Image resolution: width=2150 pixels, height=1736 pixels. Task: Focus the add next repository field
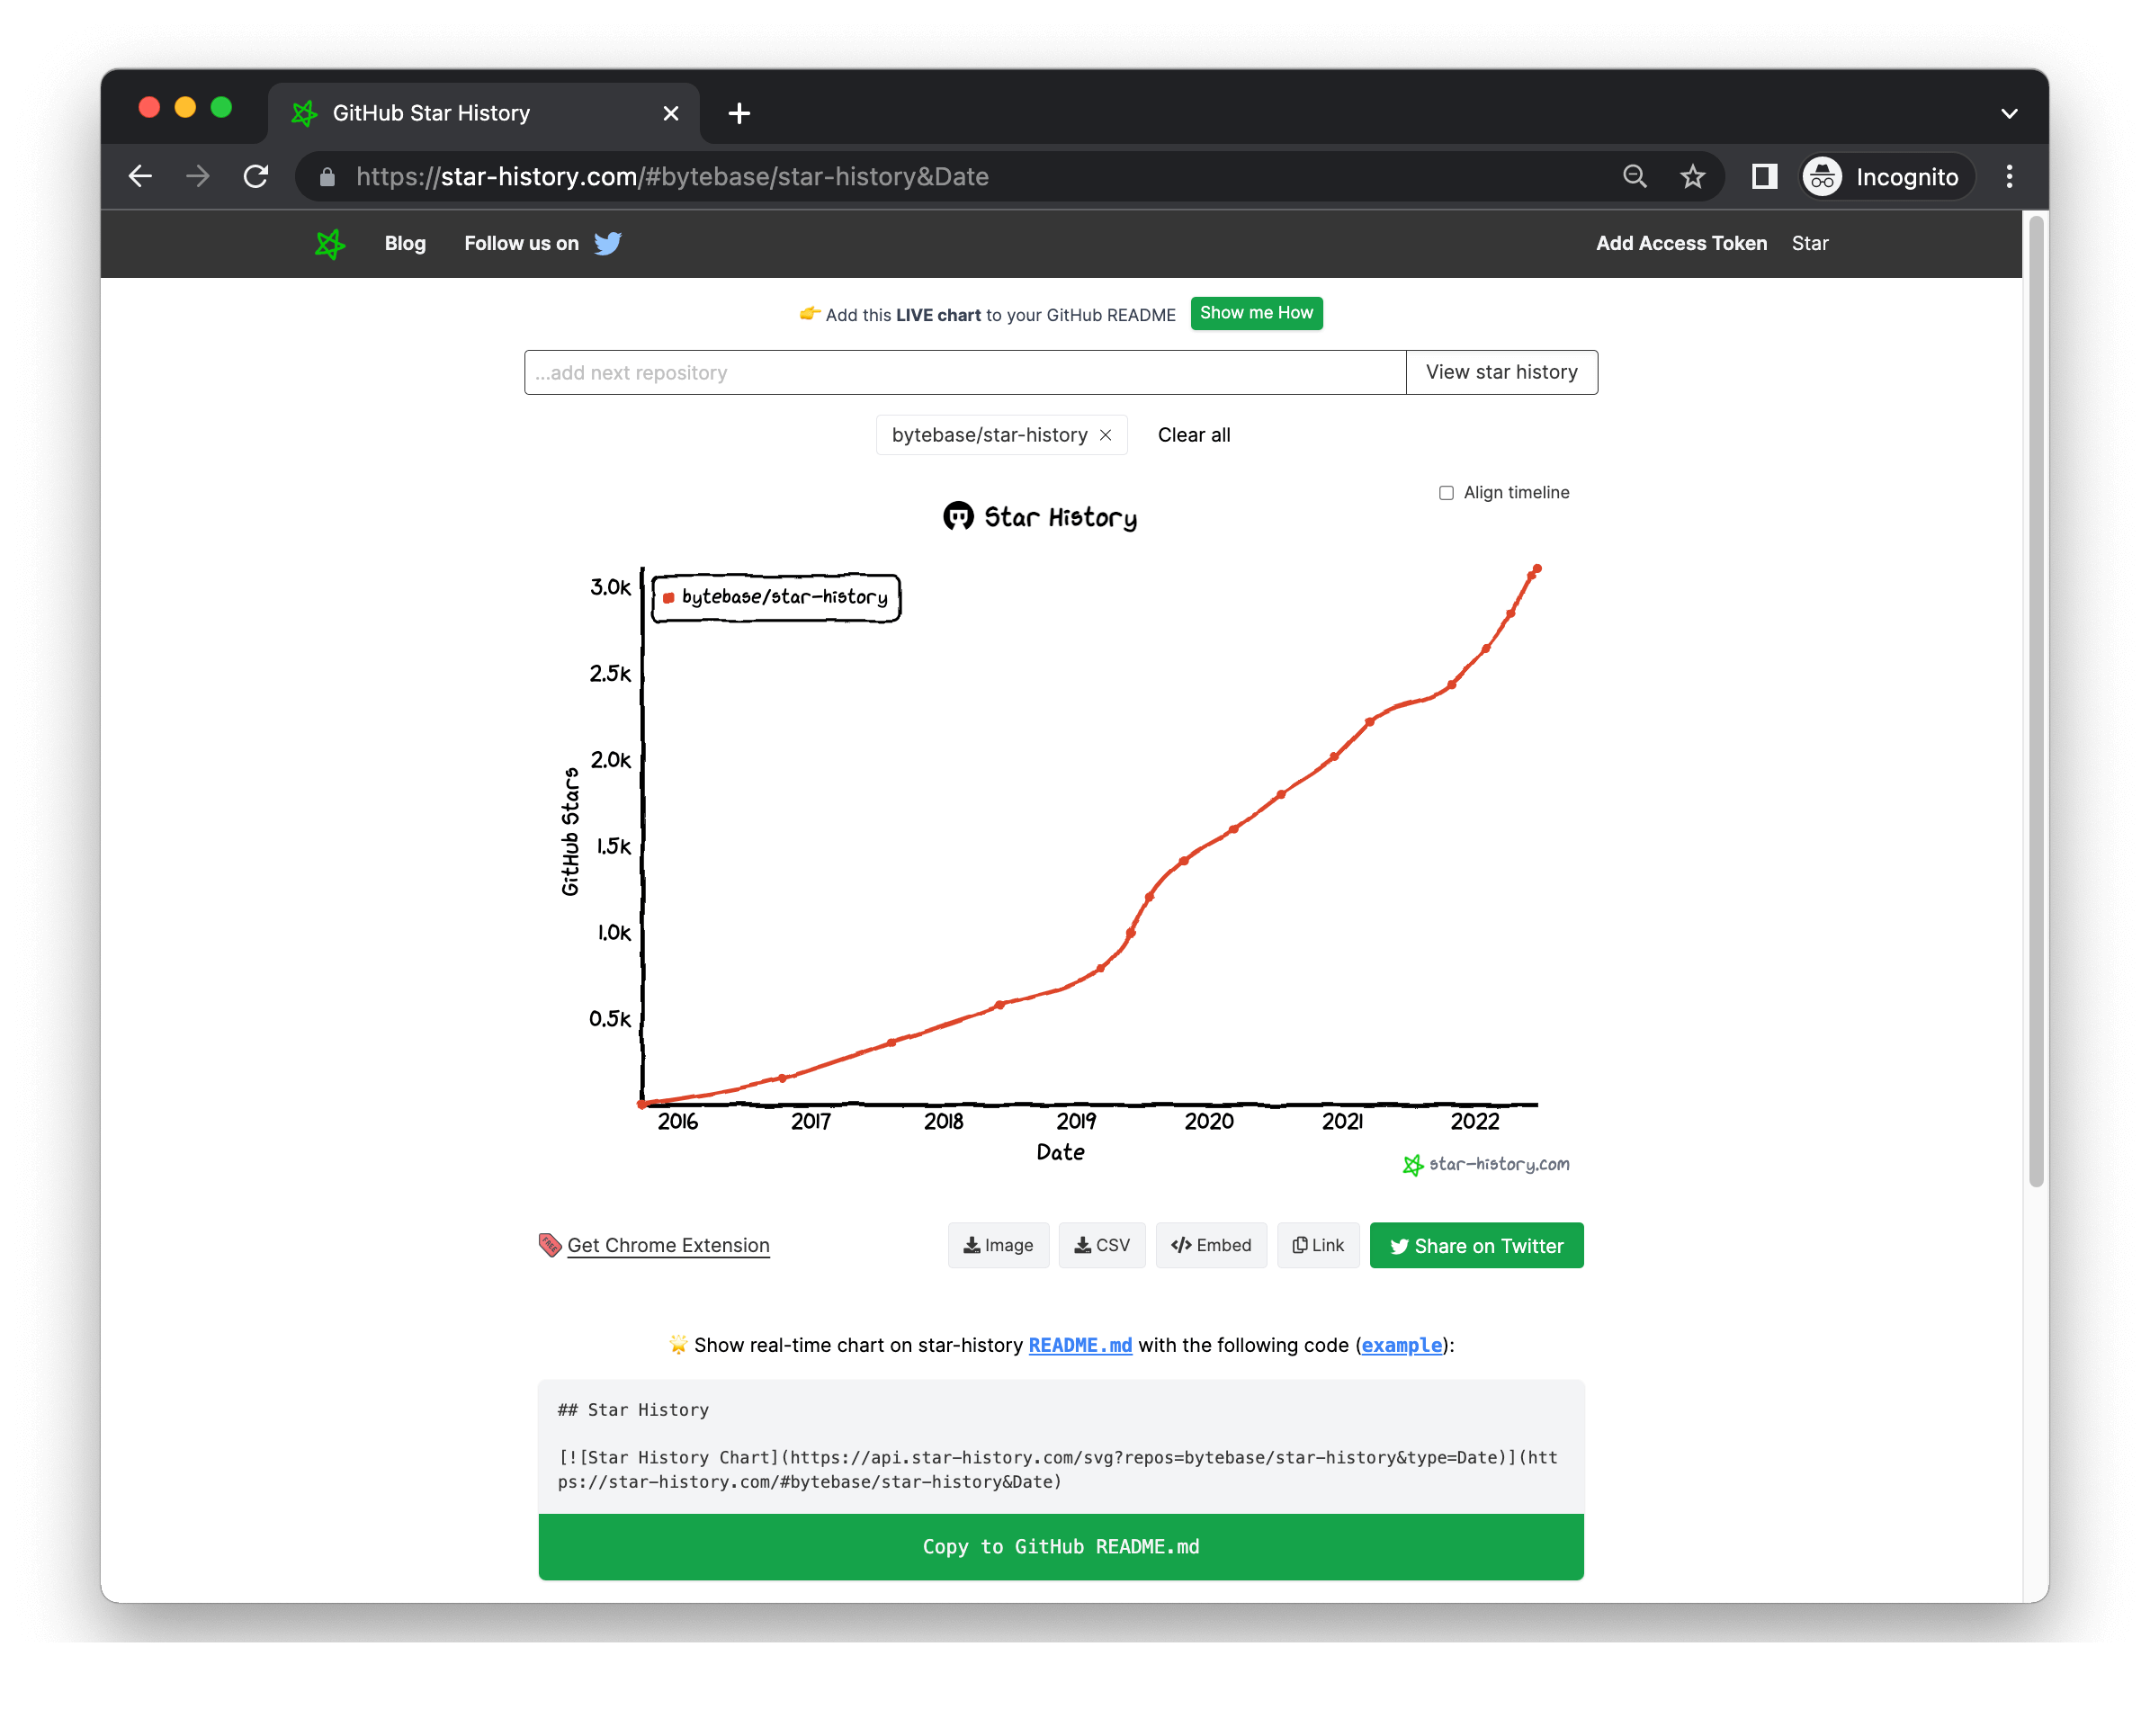pos(964,373)
